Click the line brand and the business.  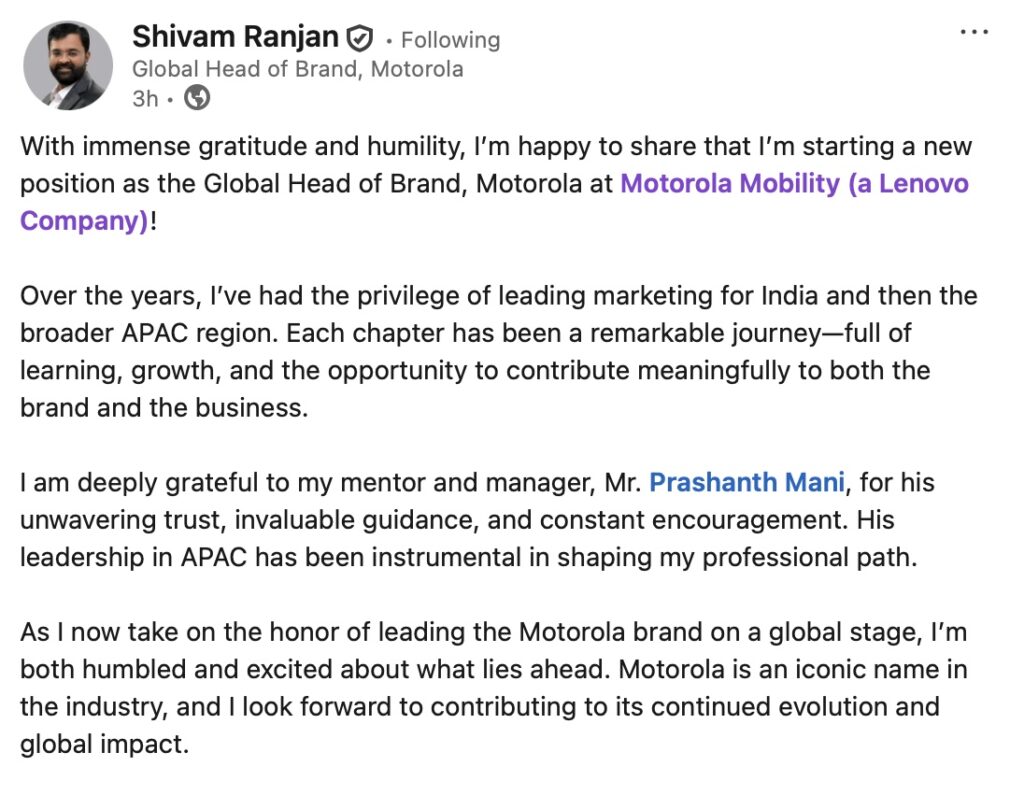[164, 408]
